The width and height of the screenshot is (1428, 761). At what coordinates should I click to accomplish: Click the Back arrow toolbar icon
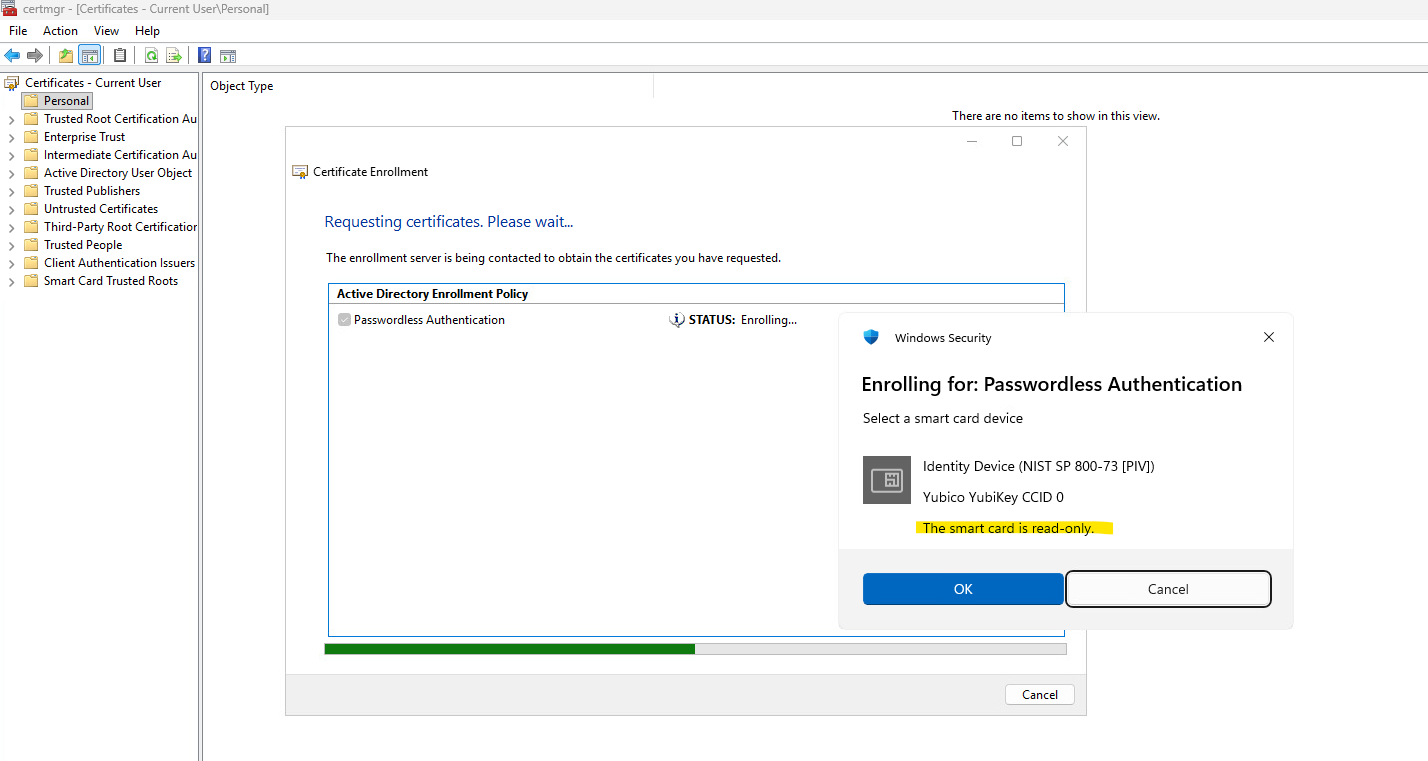(12, 55)
